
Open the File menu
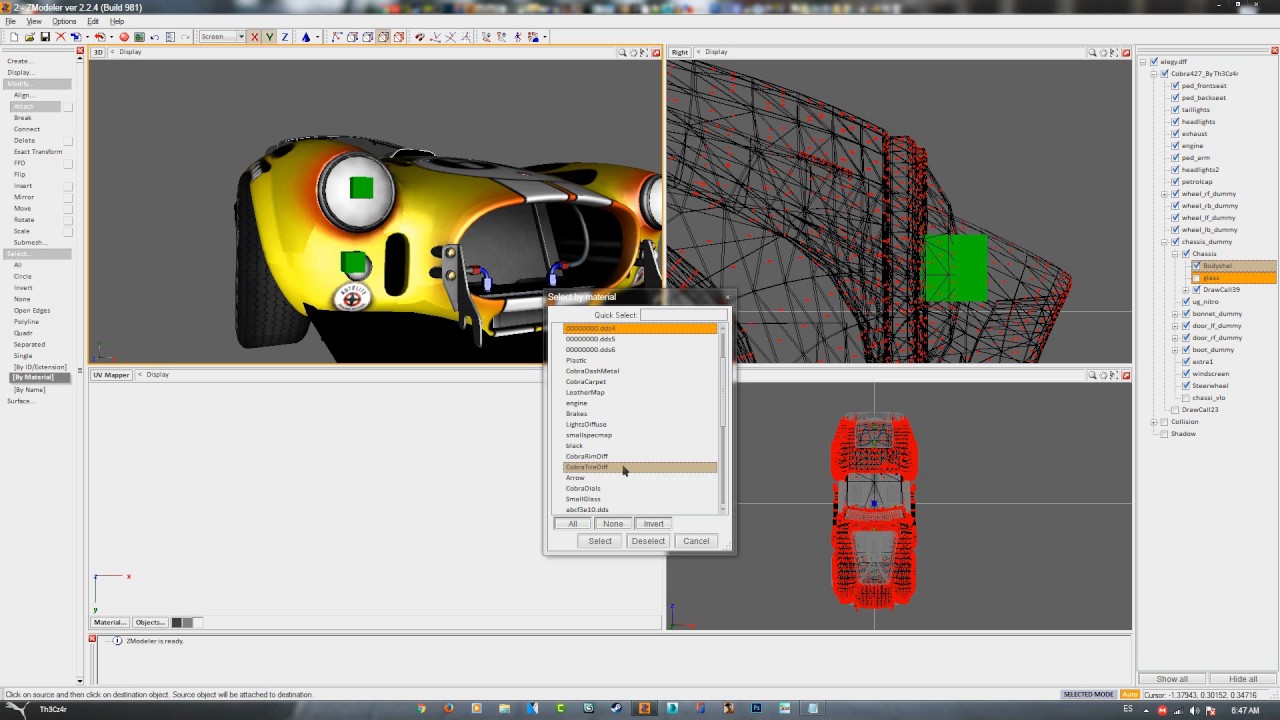coord(10,21)
